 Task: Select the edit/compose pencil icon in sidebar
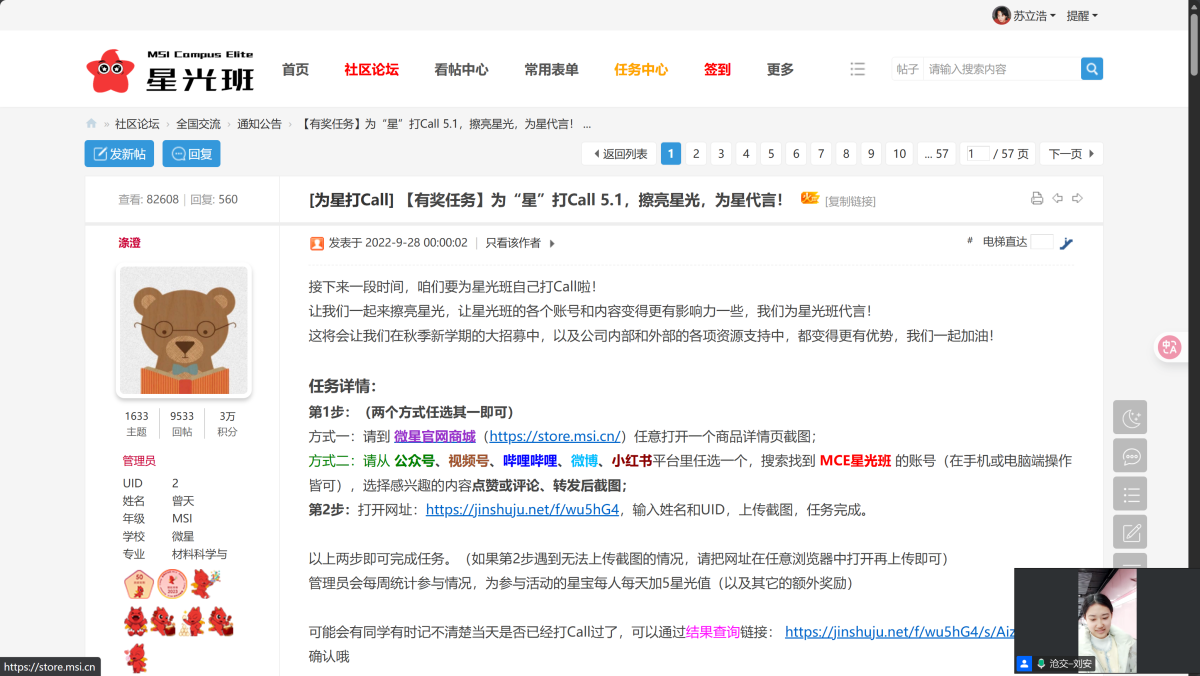(1130, 532)
